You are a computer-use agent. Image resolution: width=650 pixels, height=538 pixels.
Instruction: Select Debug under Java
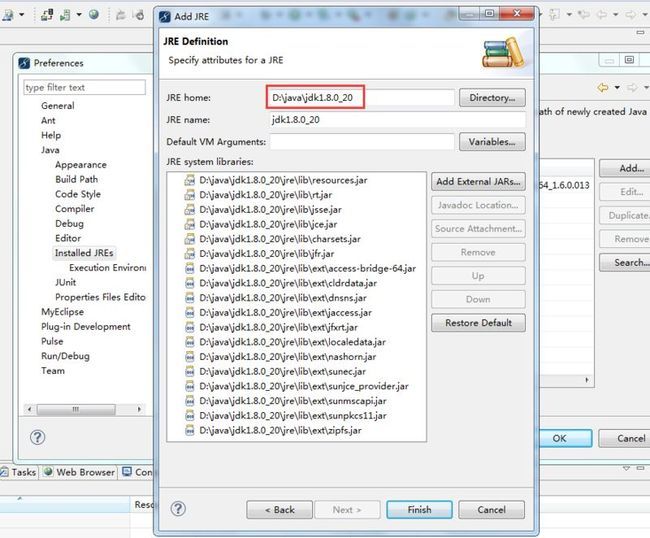pos(69,224)
